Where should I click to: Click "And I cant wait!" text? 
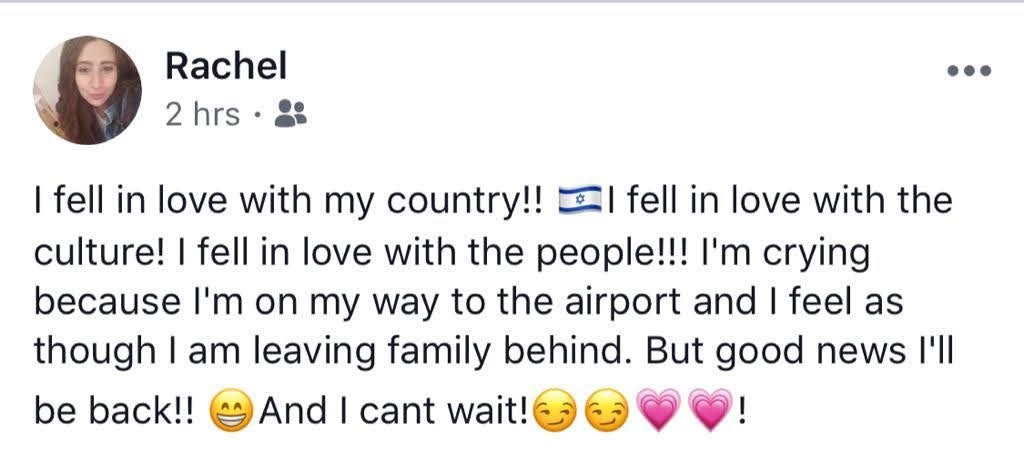(x=394, y=410)
